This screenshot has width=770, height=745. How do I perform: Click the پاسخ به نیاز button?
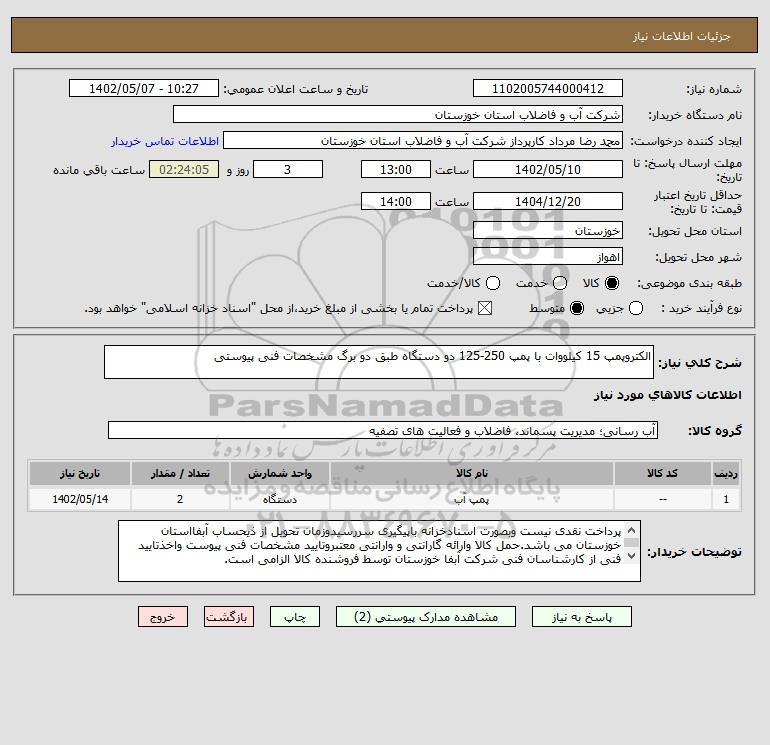point(581,617)
